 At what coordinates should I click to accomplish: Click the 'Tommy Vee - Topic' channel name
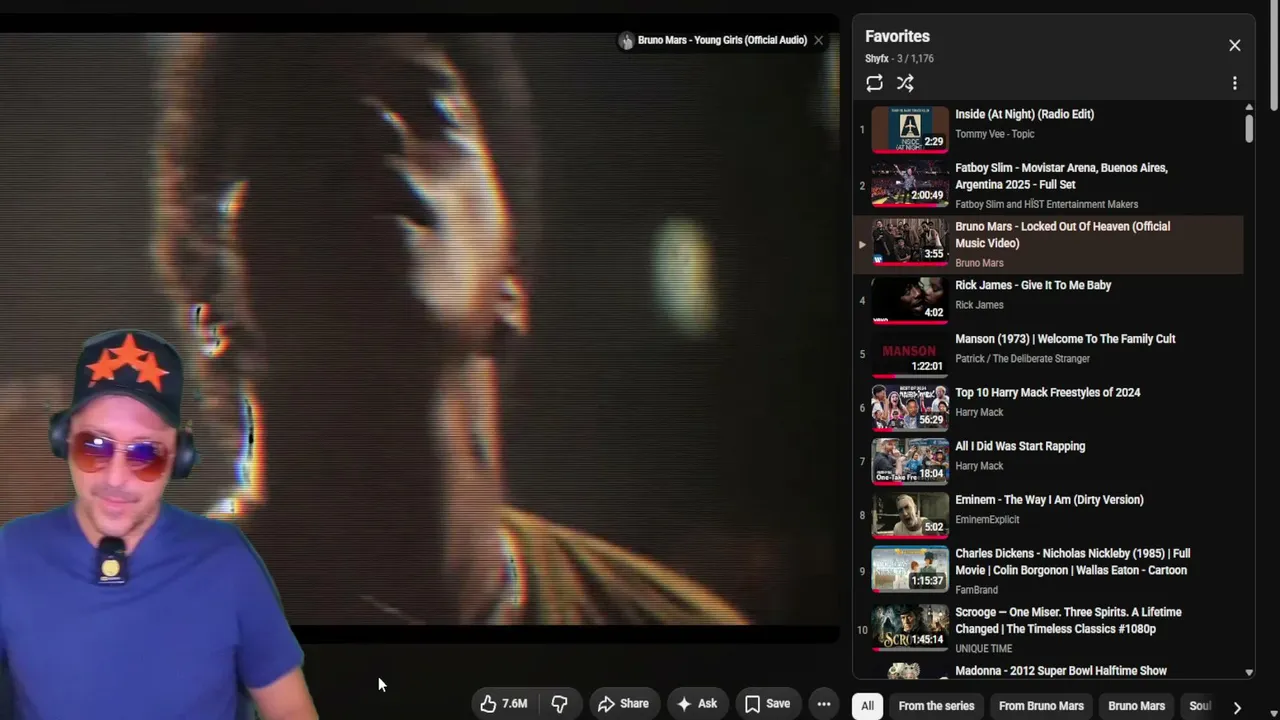tap(994, 134)
